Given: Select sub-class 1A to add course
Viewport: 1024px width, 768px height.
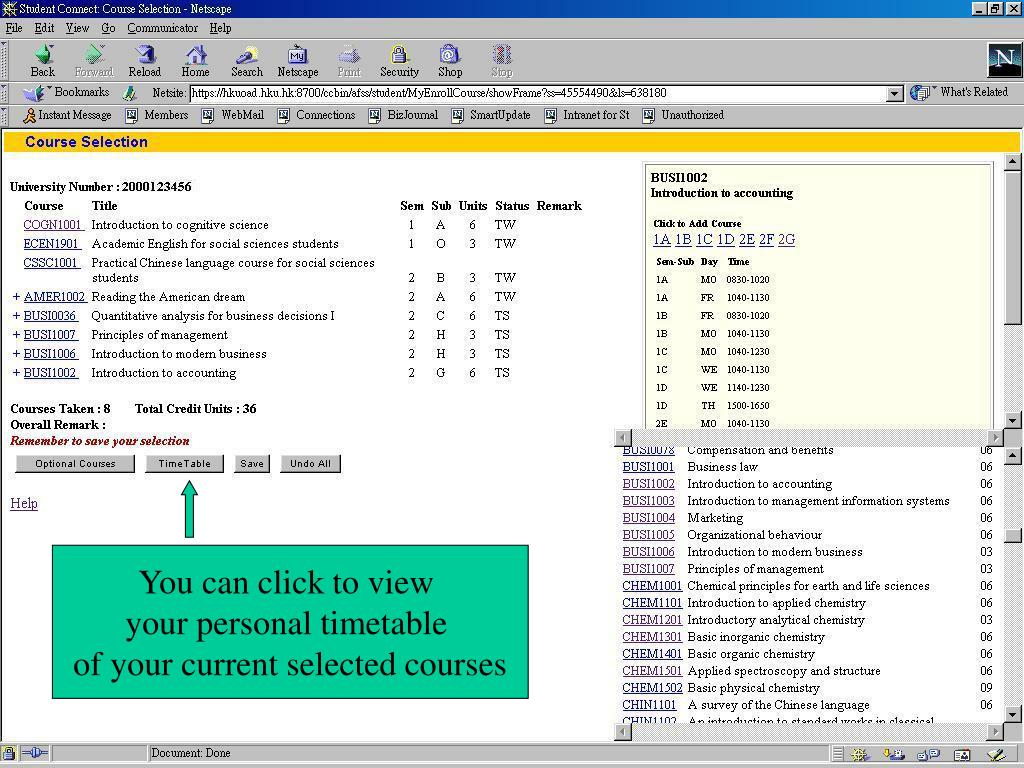Looking at the screenshot, I should pyautogui.click(x=662, y=240).
